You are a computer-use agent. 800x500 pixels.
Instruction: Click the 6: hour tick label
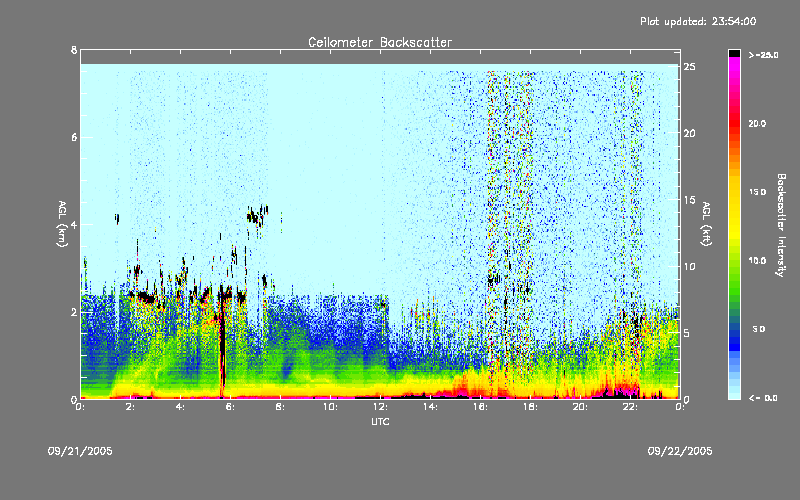[231, 407]
